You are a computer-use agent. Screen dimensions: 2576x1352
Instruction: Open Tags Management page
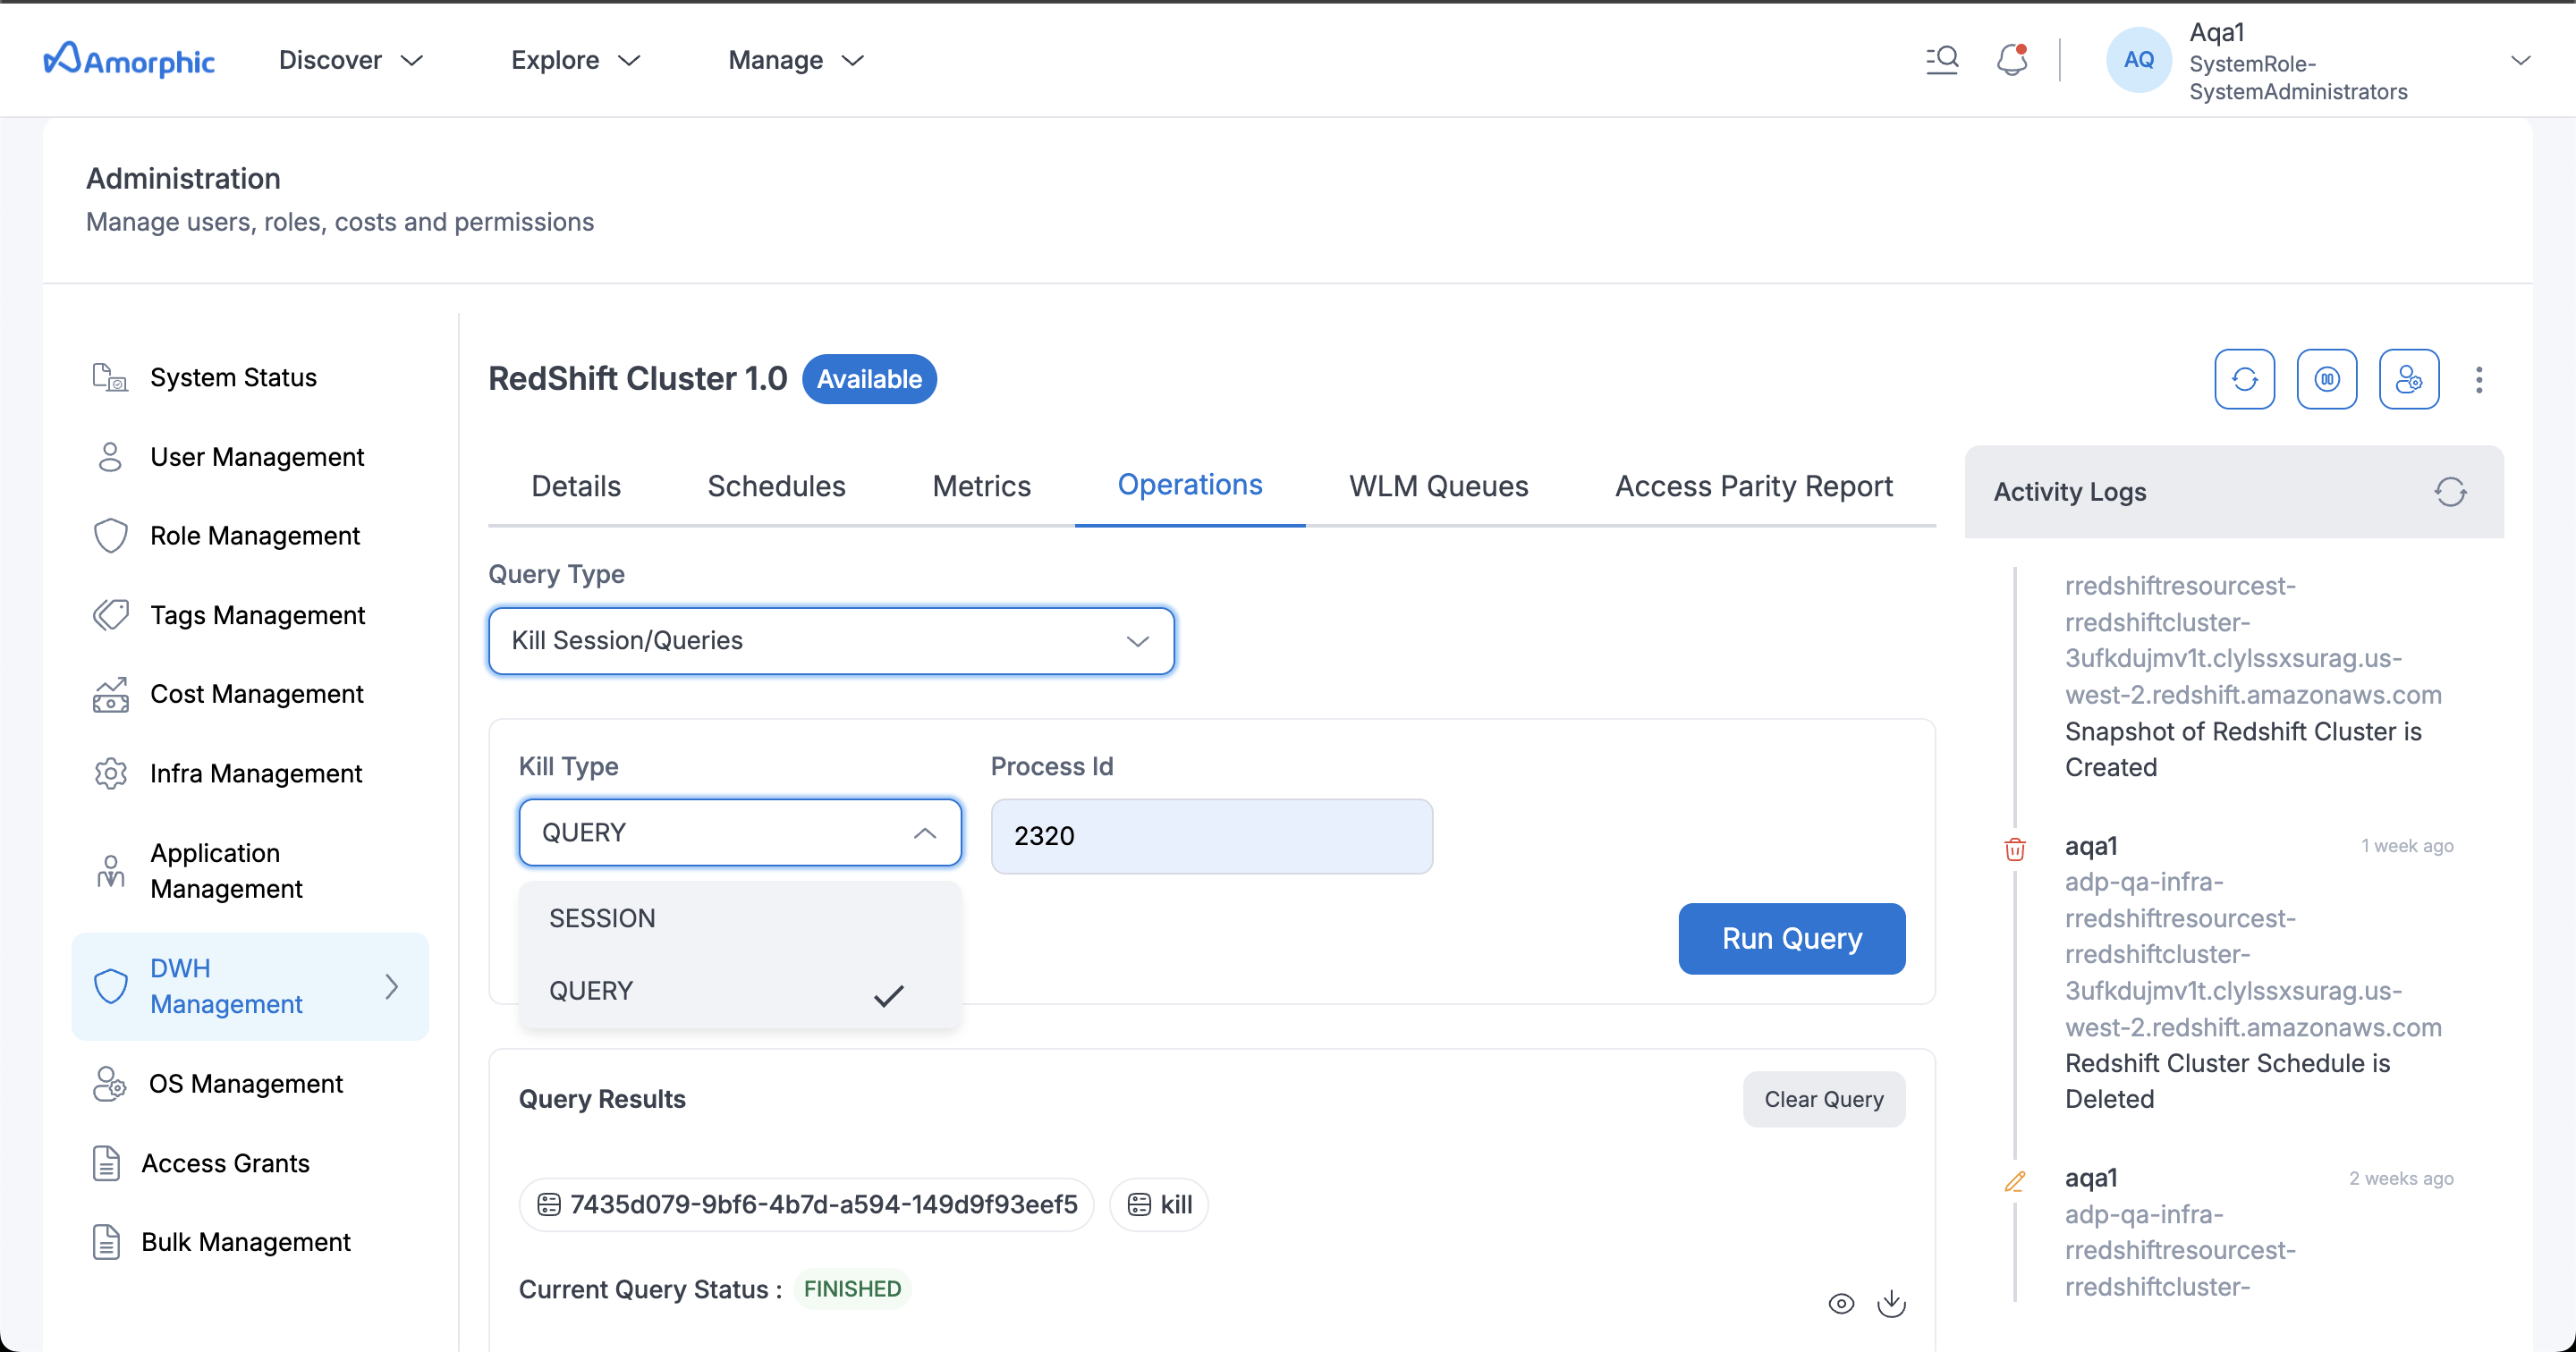click(x=257, y=615)
